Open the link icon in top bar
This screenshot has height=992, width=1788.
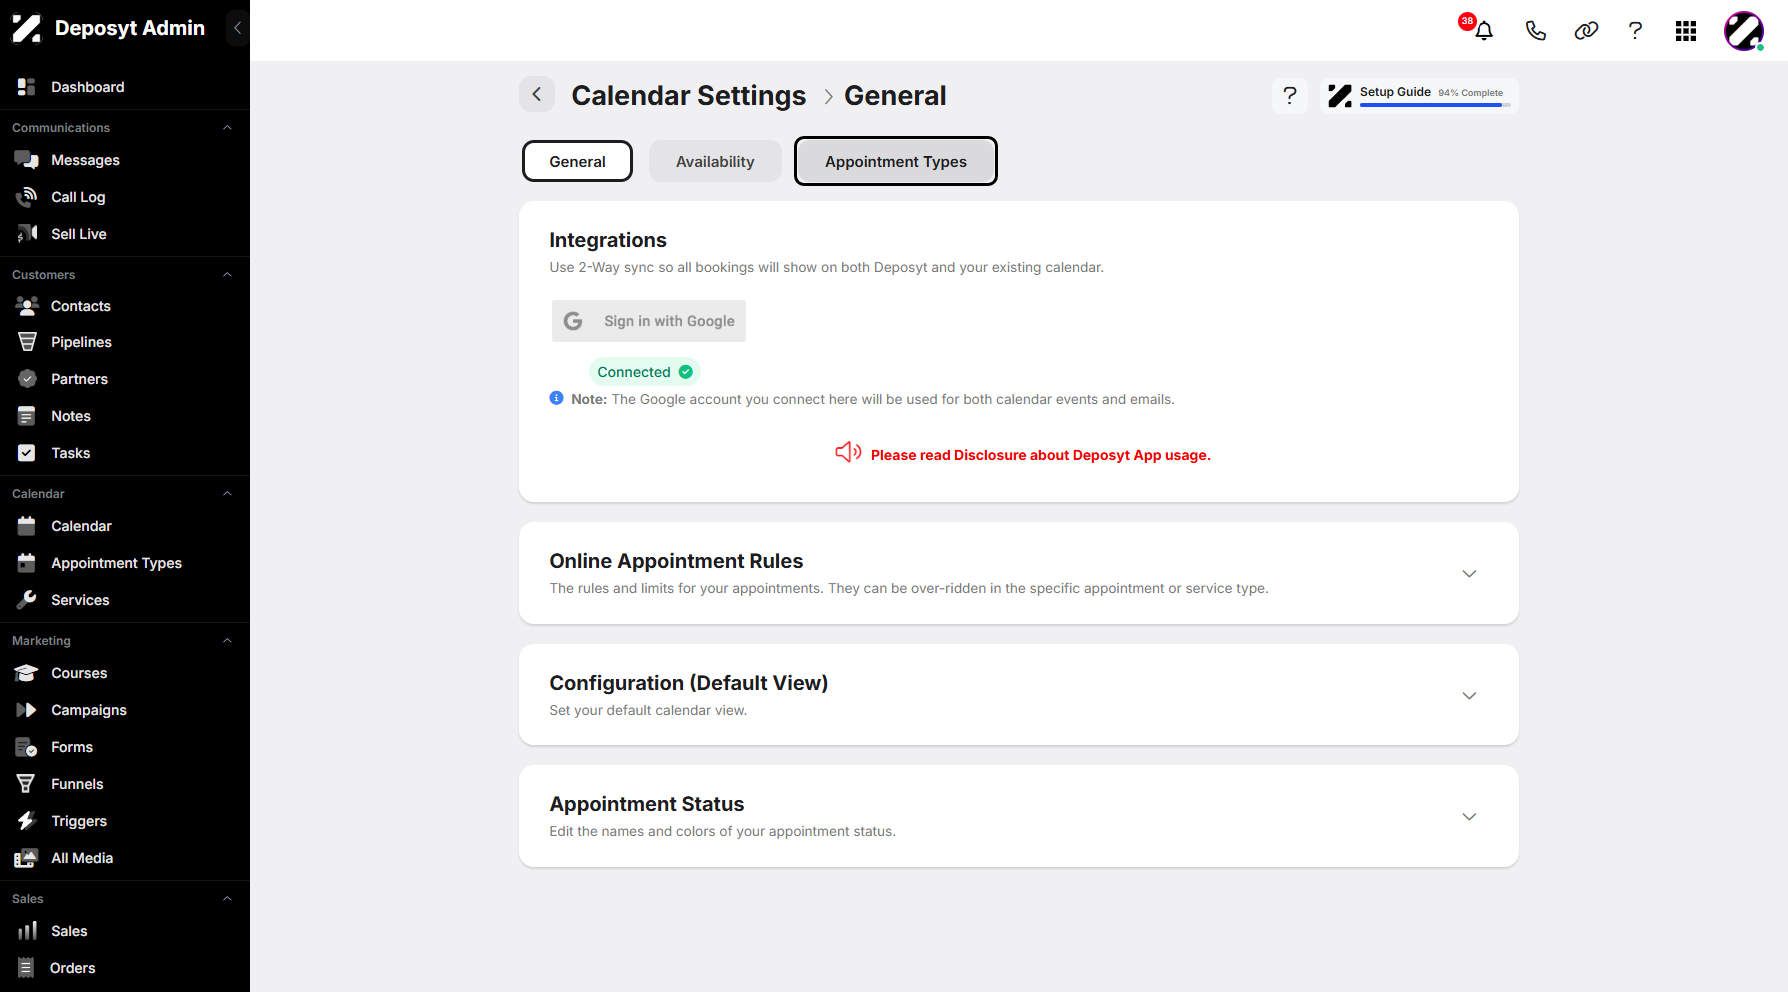[x=1586, y=31]
